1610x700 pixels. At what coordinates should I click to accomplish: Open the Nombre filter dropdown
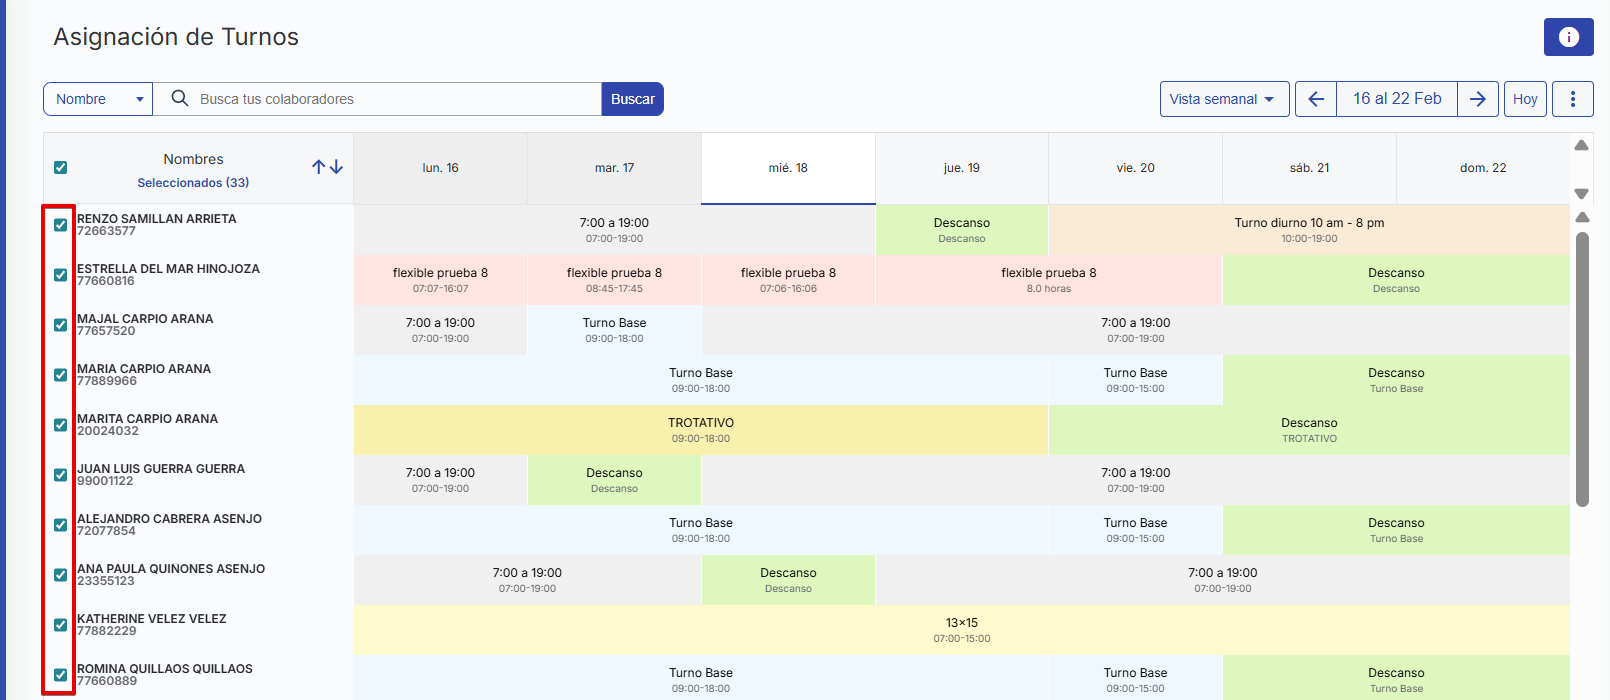[98, 99]
